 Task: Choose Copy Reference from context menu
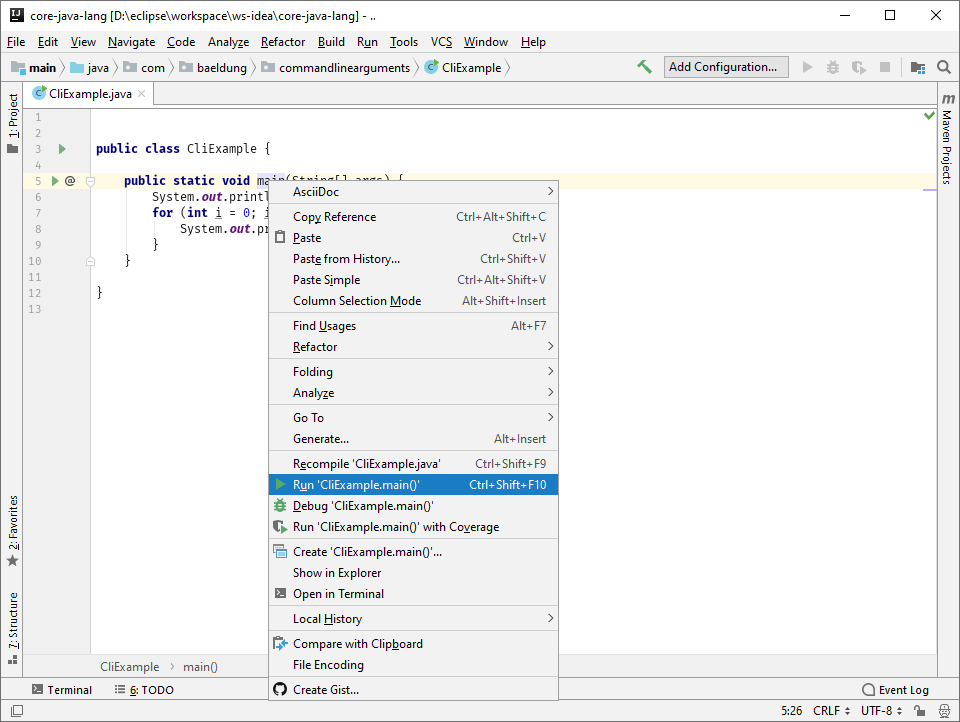(x=414, y=217)
